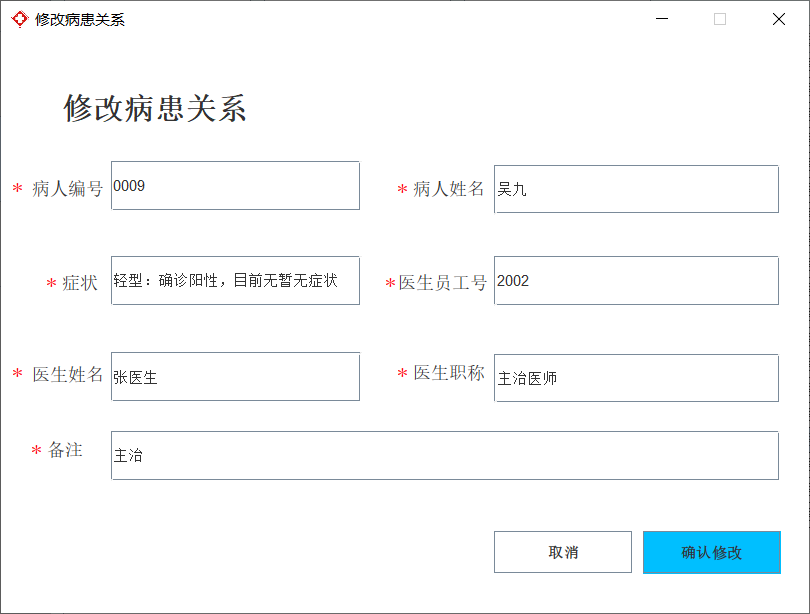Click the 取消 button
This screenshot has width=810, height=614.
pyautogui.click(x=563, y=552)
